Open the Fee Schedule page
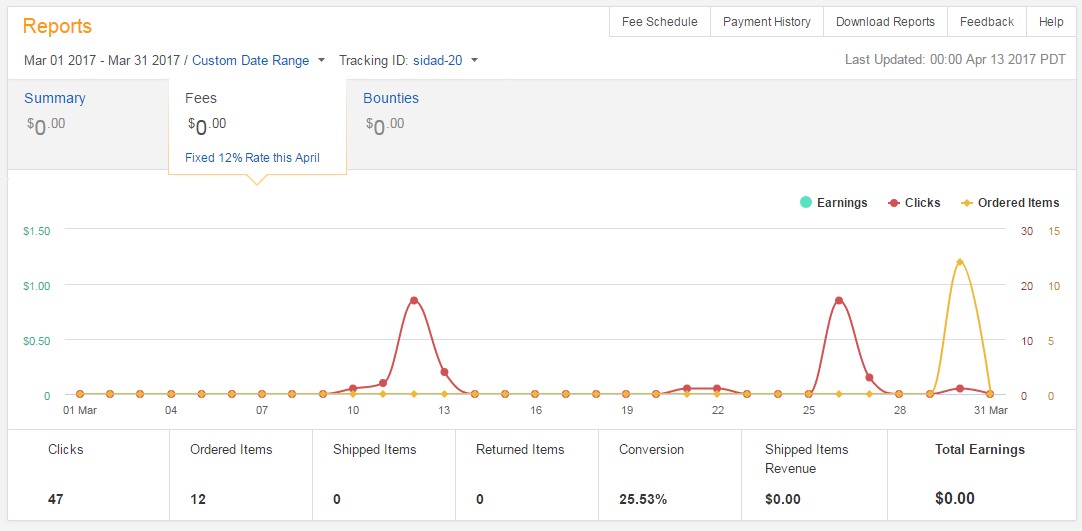 [x=660, y=22]
